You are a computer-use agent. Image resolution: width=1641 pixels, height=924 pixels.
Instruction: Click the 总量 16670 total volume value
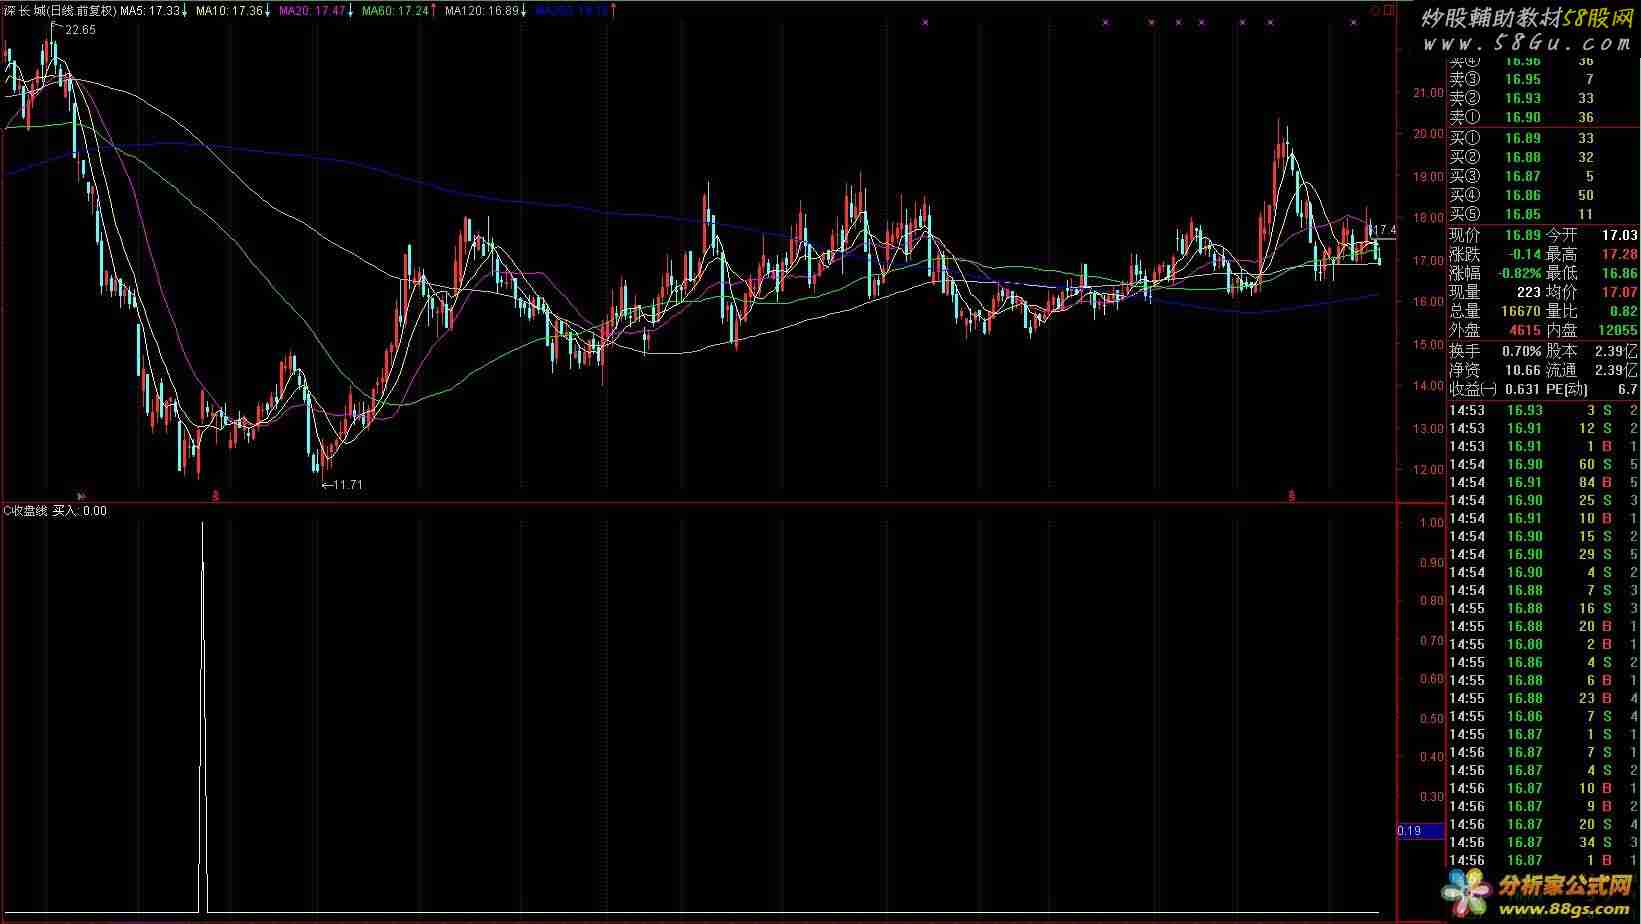point(1520,311)
